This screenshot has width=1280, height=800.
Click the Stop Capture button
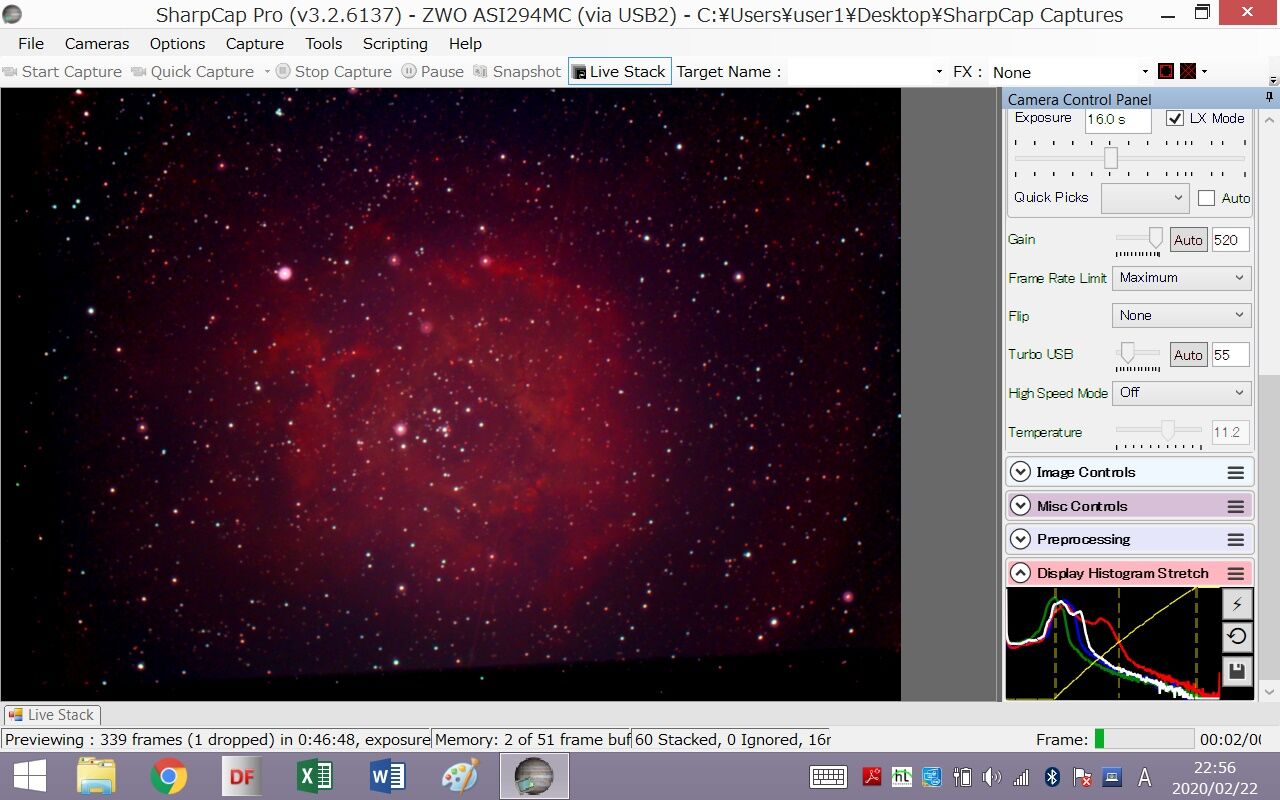click(333, 72)
